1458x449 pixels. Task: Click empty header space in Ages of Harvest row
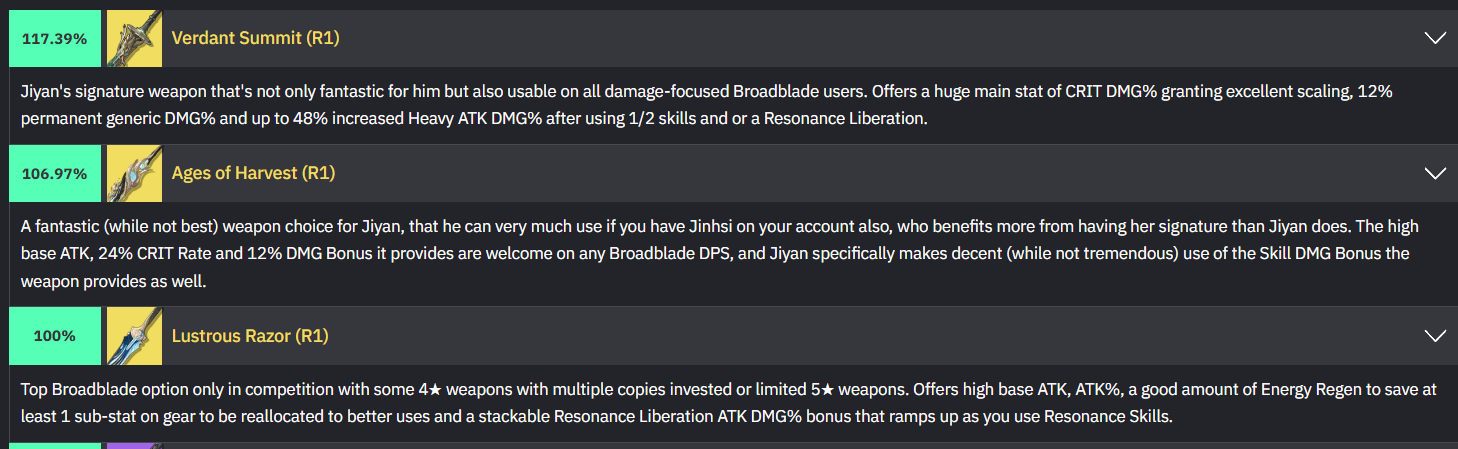pyautogui.click(x=880, y=173)
